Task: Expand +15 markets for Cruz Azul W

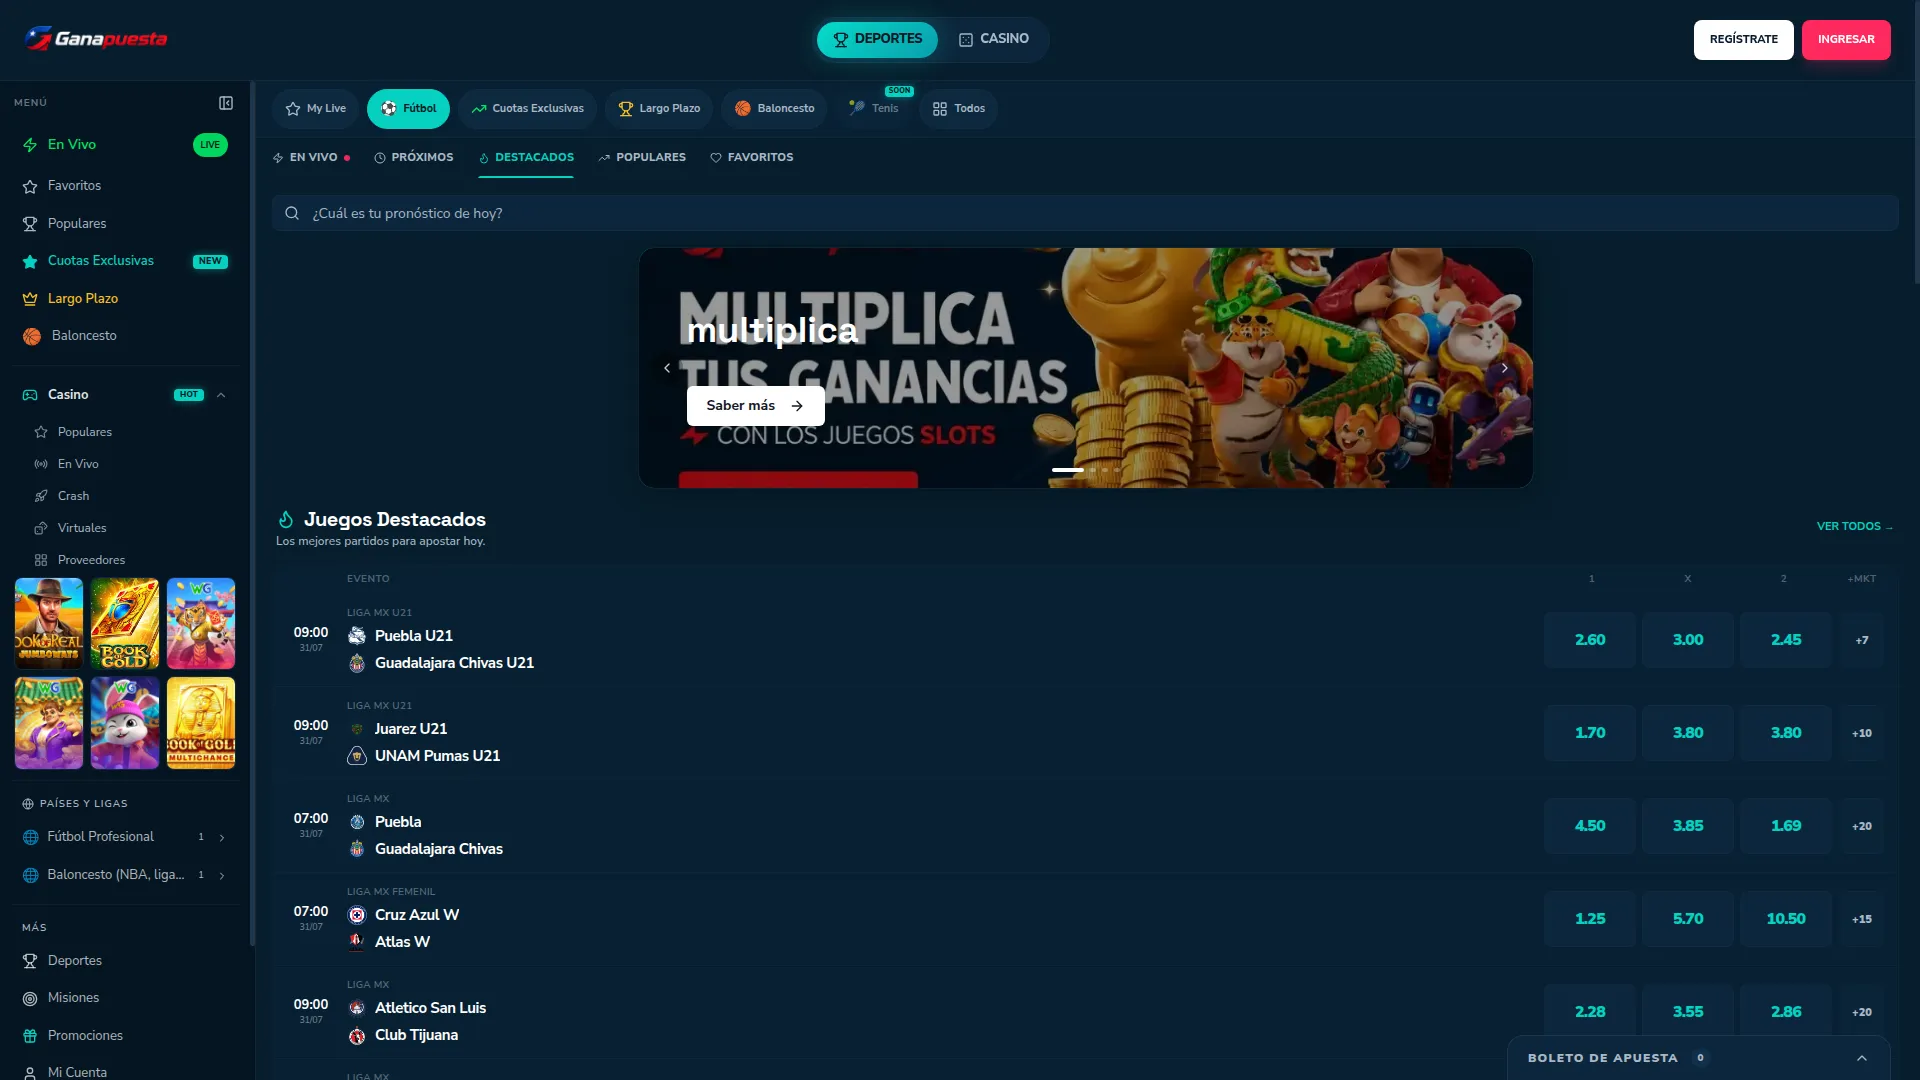Action: pos(1862,919)
